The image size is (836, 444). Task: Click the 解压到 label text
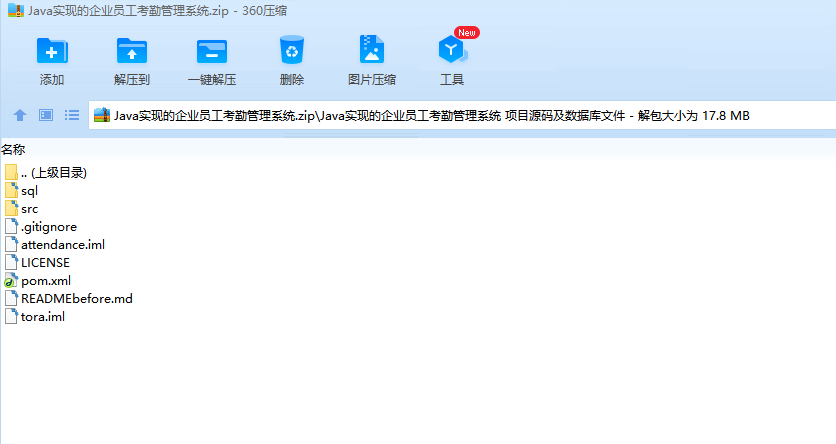coord(132,80)
